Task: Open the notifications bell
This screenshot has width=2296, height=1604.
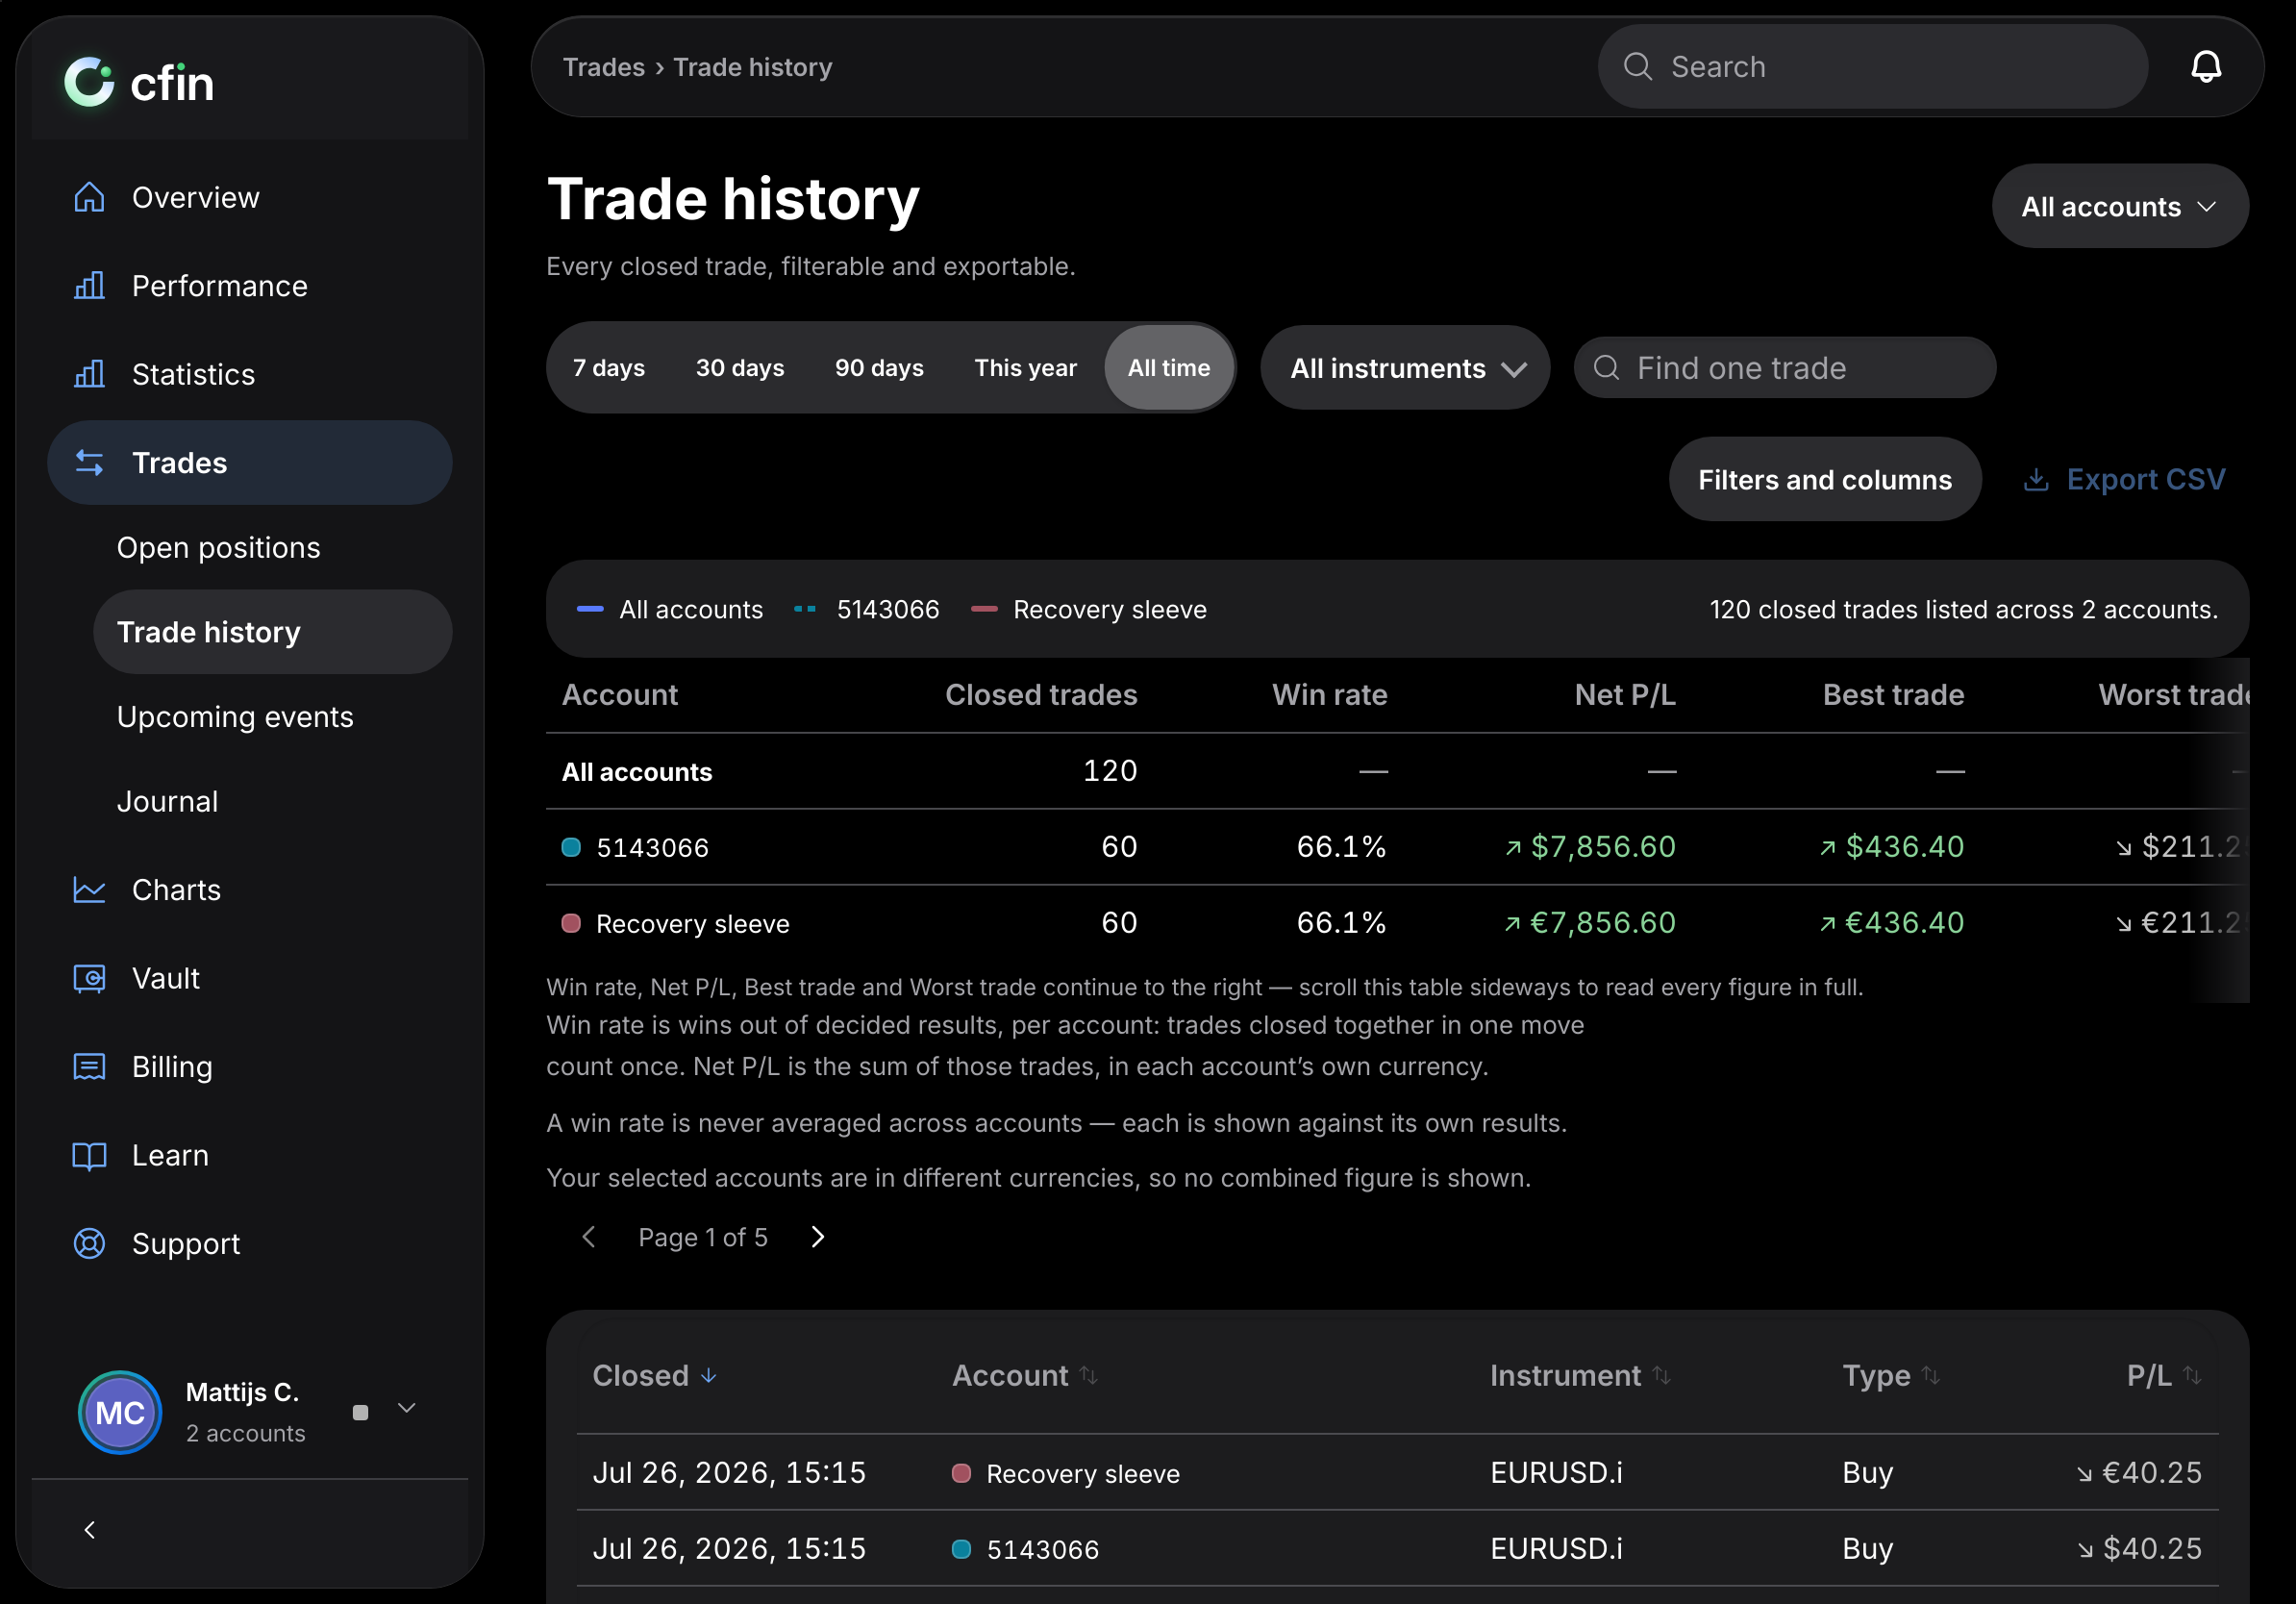Action: [x=2206, y=67]
